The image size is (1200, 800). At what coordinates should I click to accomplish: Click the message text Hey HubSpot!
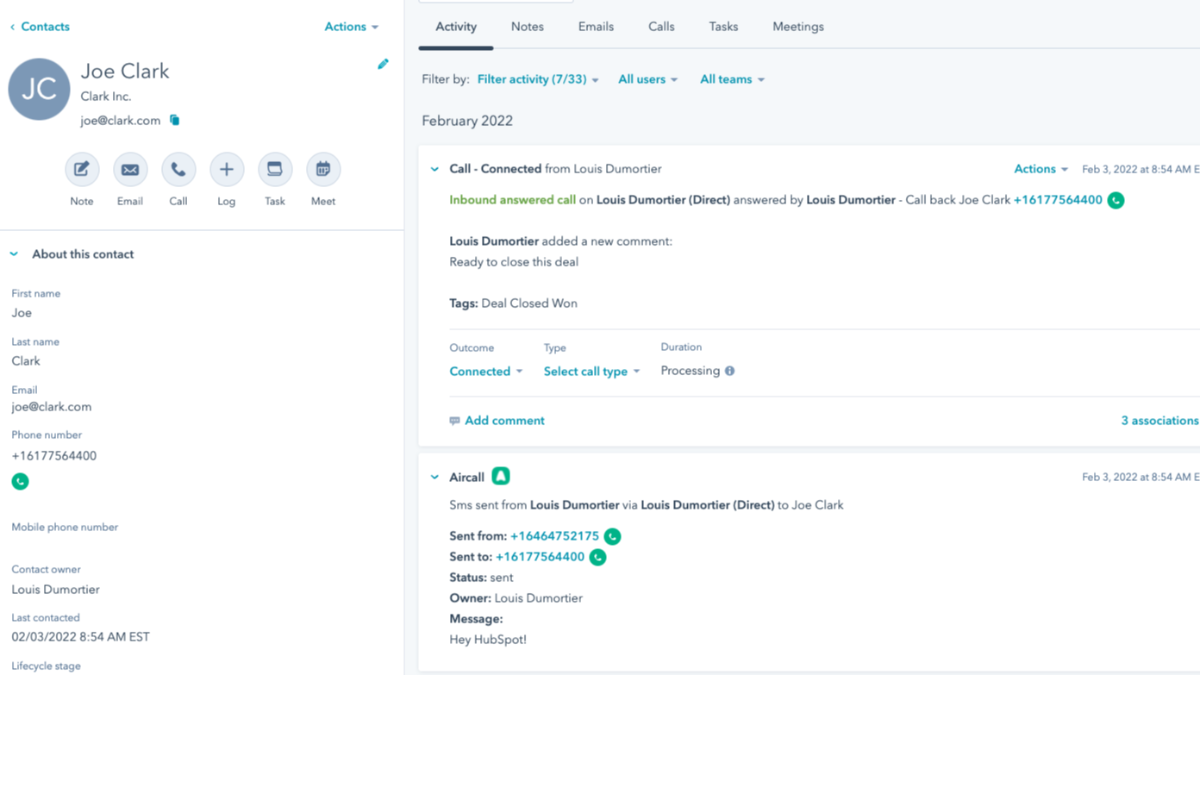coord(488,640)
